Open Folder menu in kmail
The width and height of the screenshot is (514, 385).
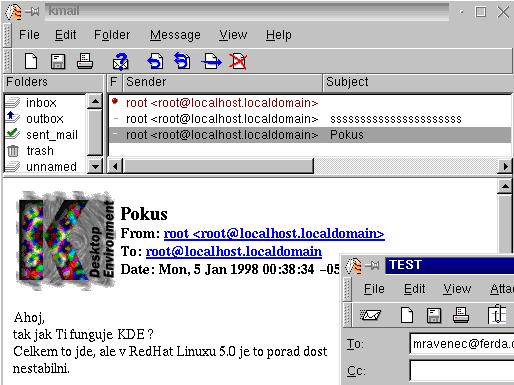tap(112, 35)
